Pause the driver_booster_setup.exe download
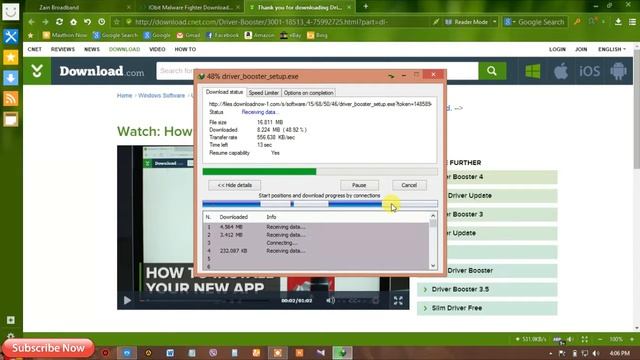 359,185
